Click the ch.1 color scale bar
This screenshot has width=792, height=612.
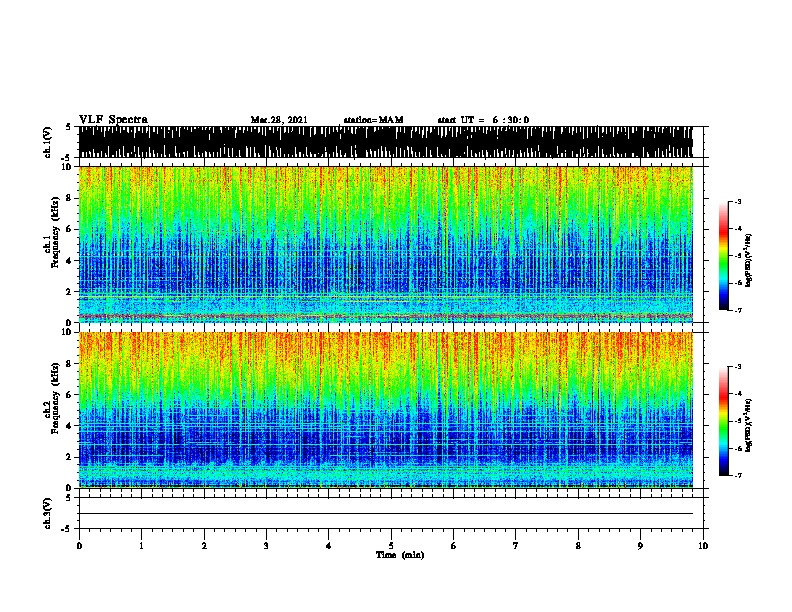[724, 256]
